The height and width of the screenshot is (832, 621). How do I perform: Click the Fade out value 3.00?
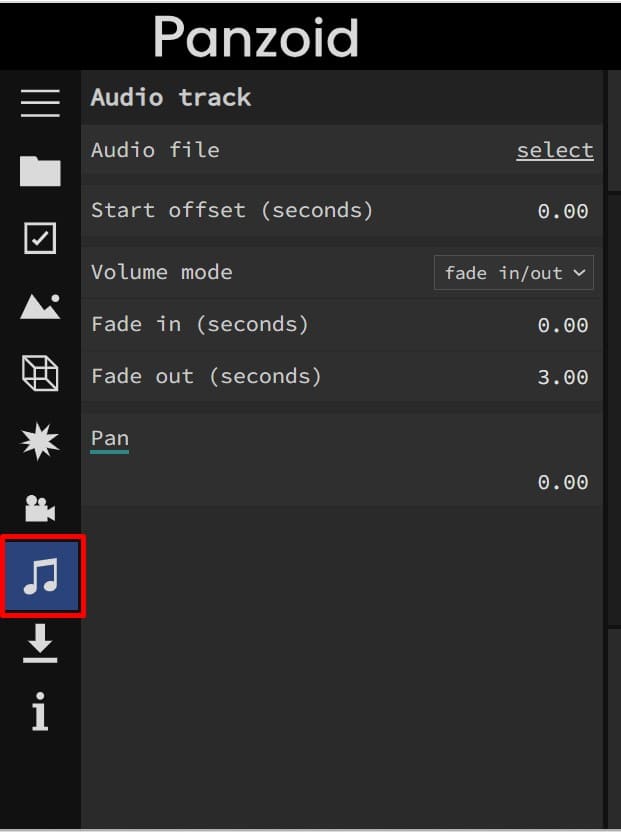pyautogui.click(x=563, y=377)
